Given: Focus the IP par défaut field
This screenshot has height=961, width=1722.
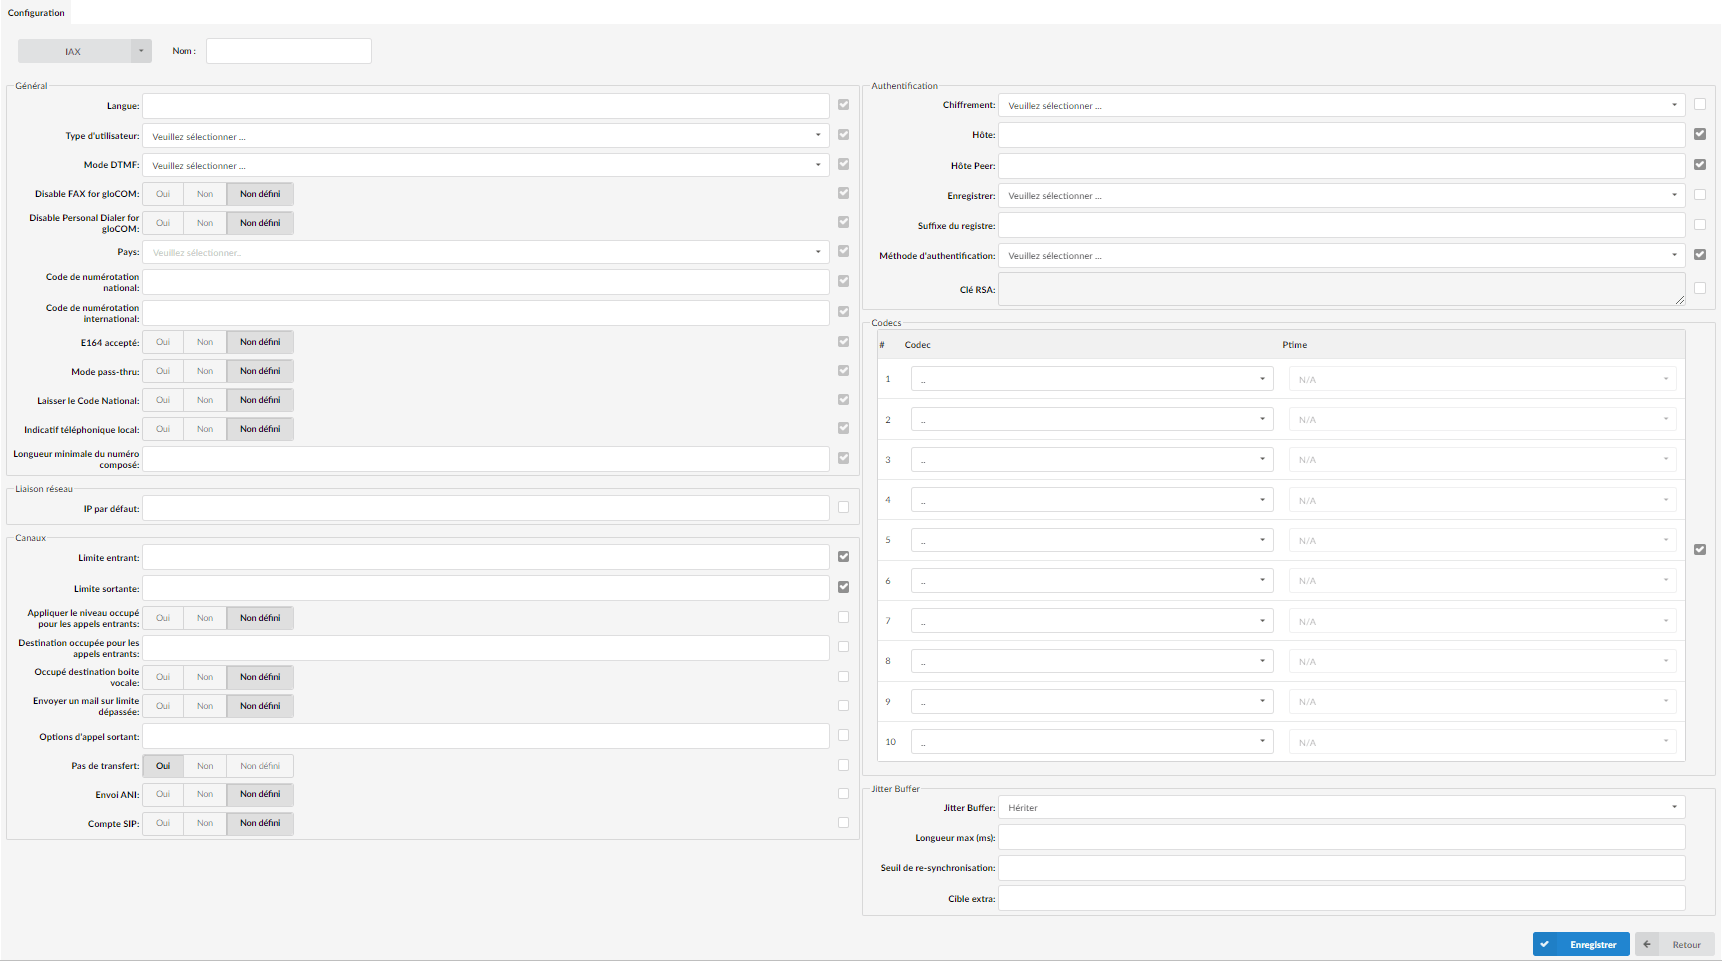Looking at the screenshot, I should pyautogui.click(x=486, y=508).
